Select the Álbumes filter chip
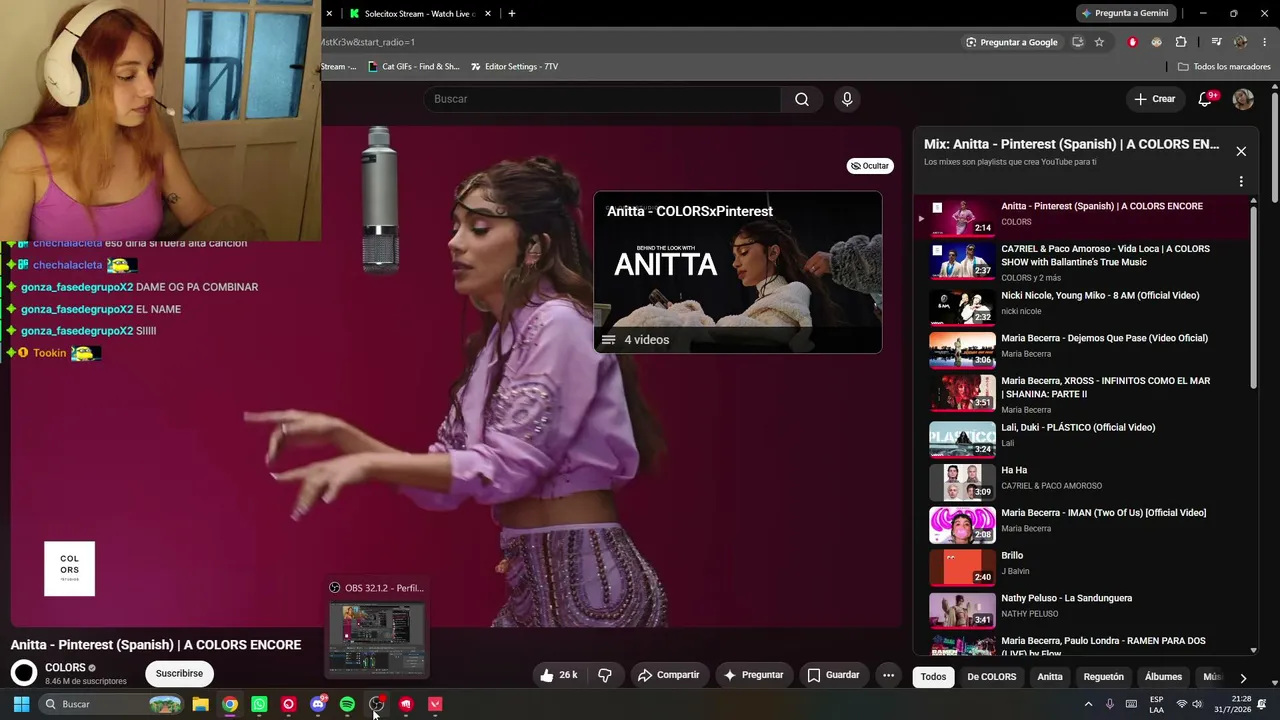 click(1163, 677)
